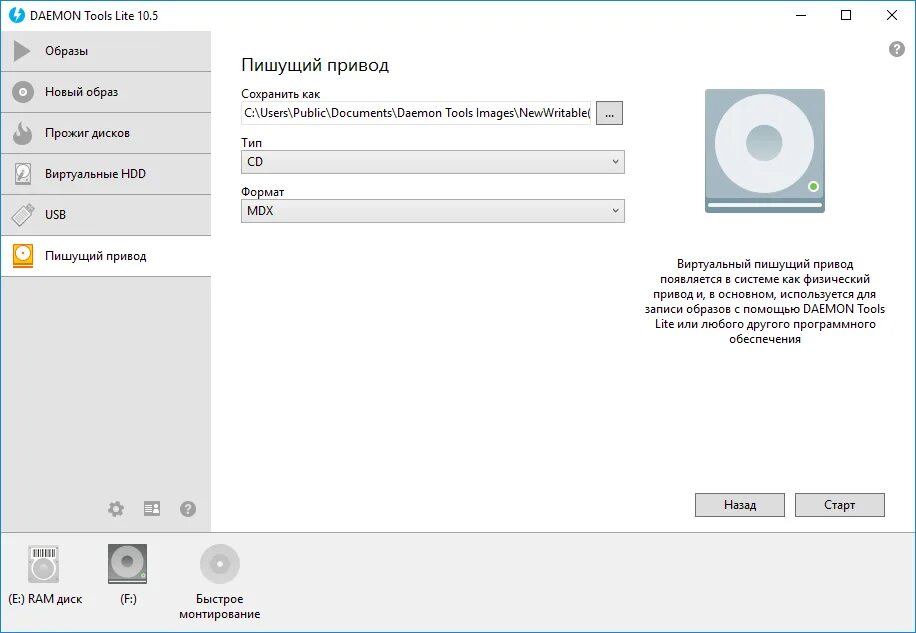Open the Формат MDX dropdown
Viewport: 916px width, 633px height.
click(x=433, y=211)
